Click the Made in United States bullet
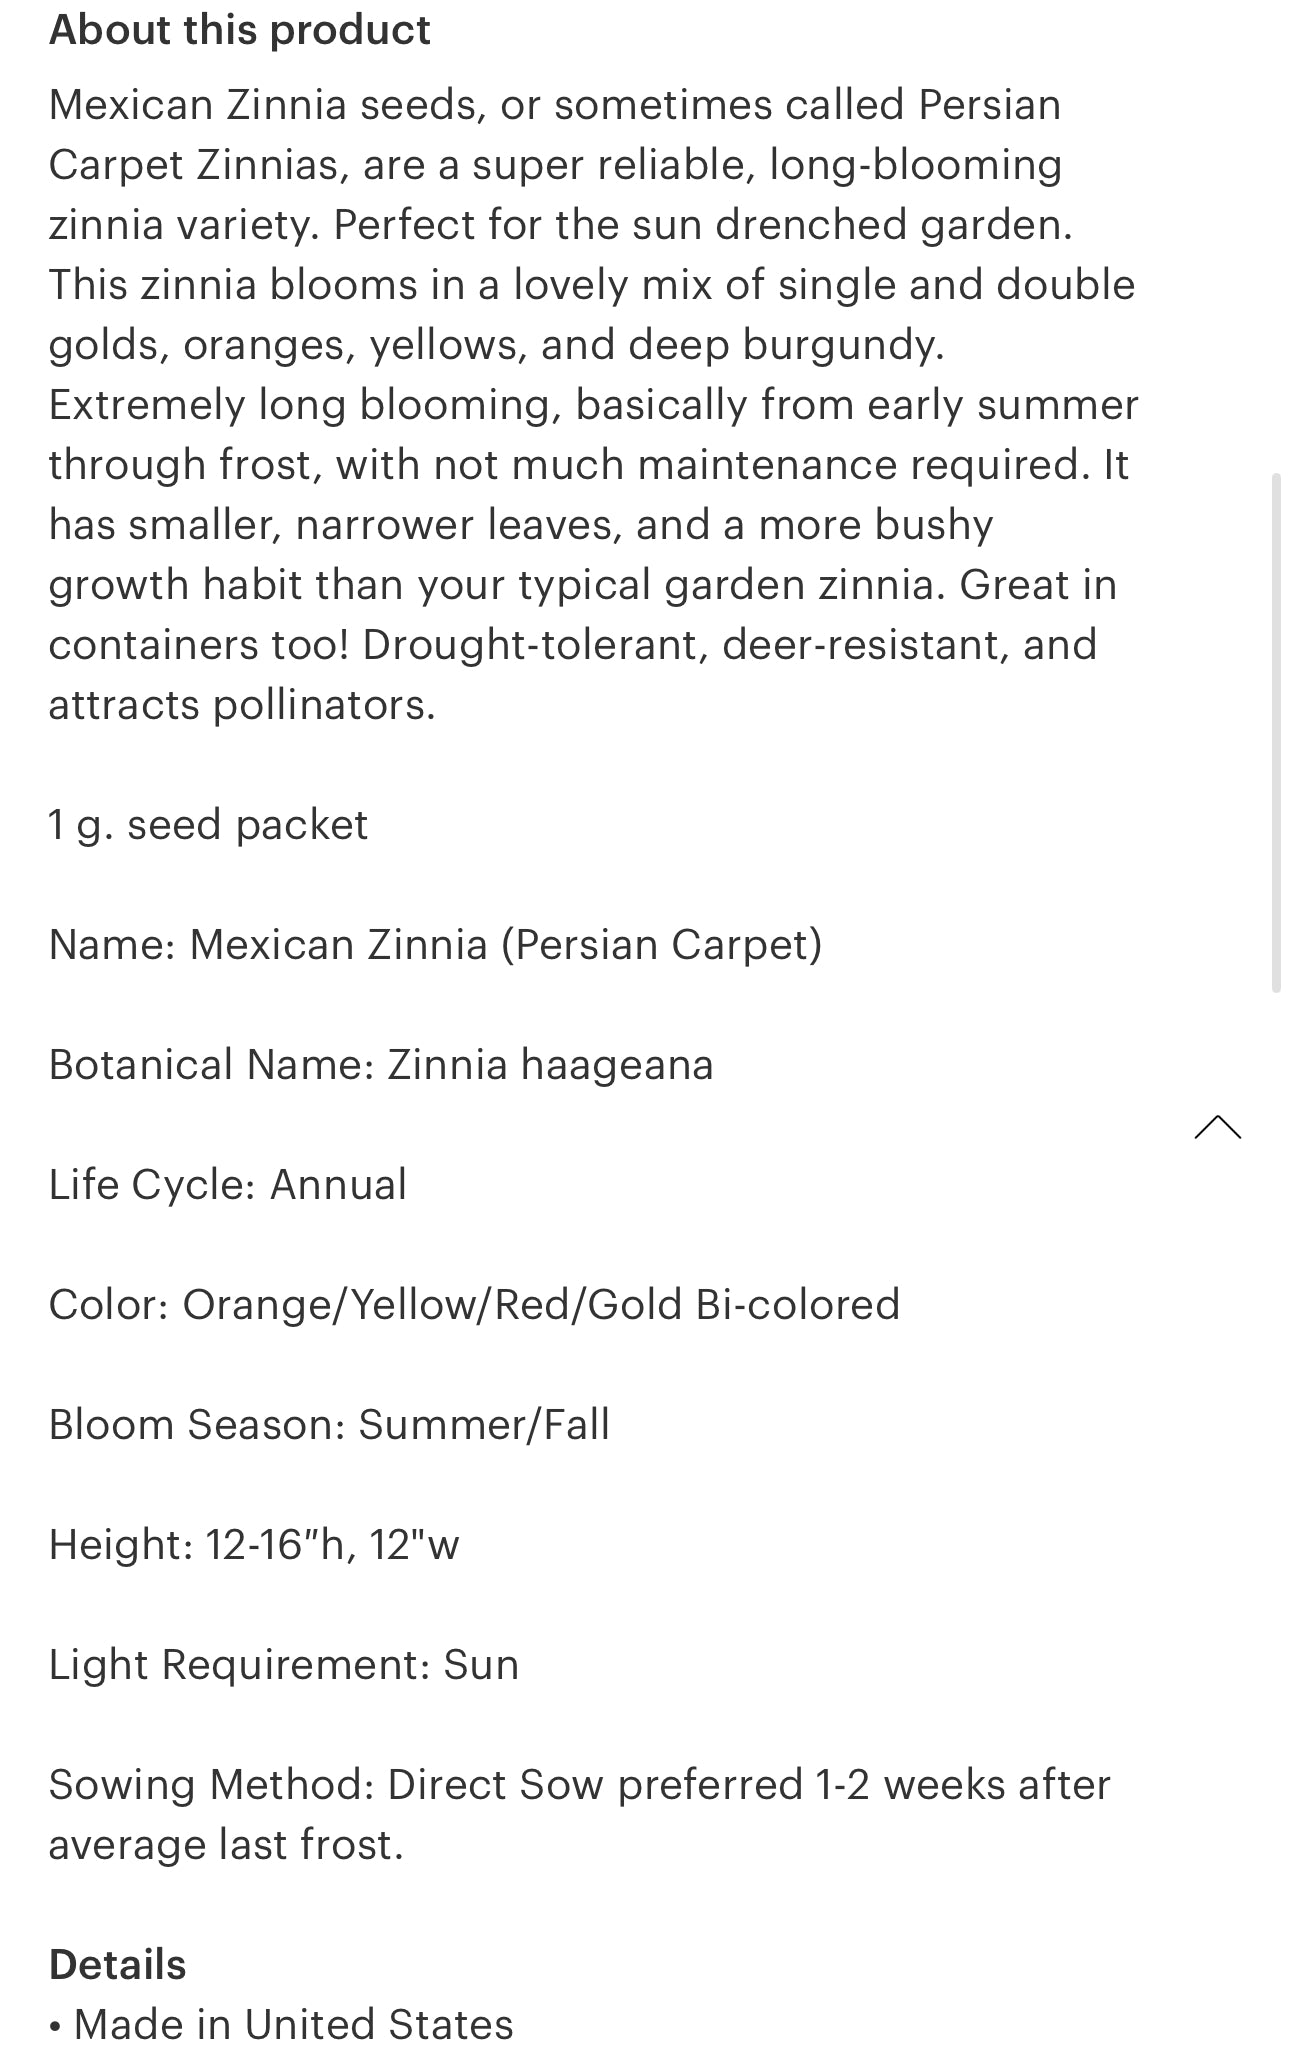Image resolution: width=1290 pixels, height=2063 pixels. (x=293, y=2024)
